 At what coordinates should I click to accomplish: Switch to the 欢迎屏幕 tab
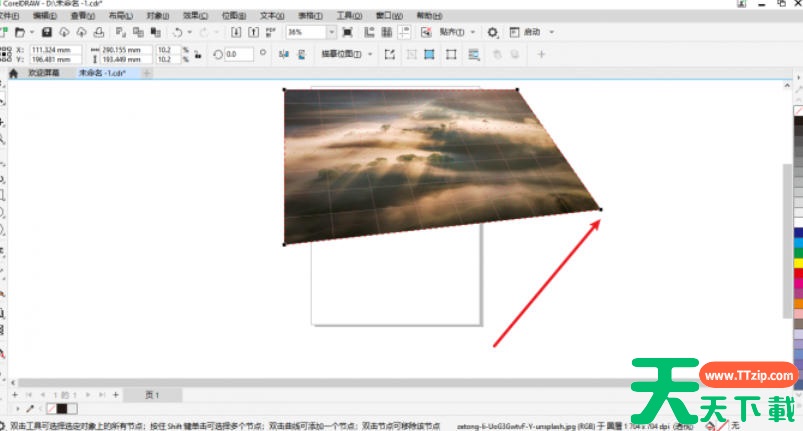tap(44, 73)
